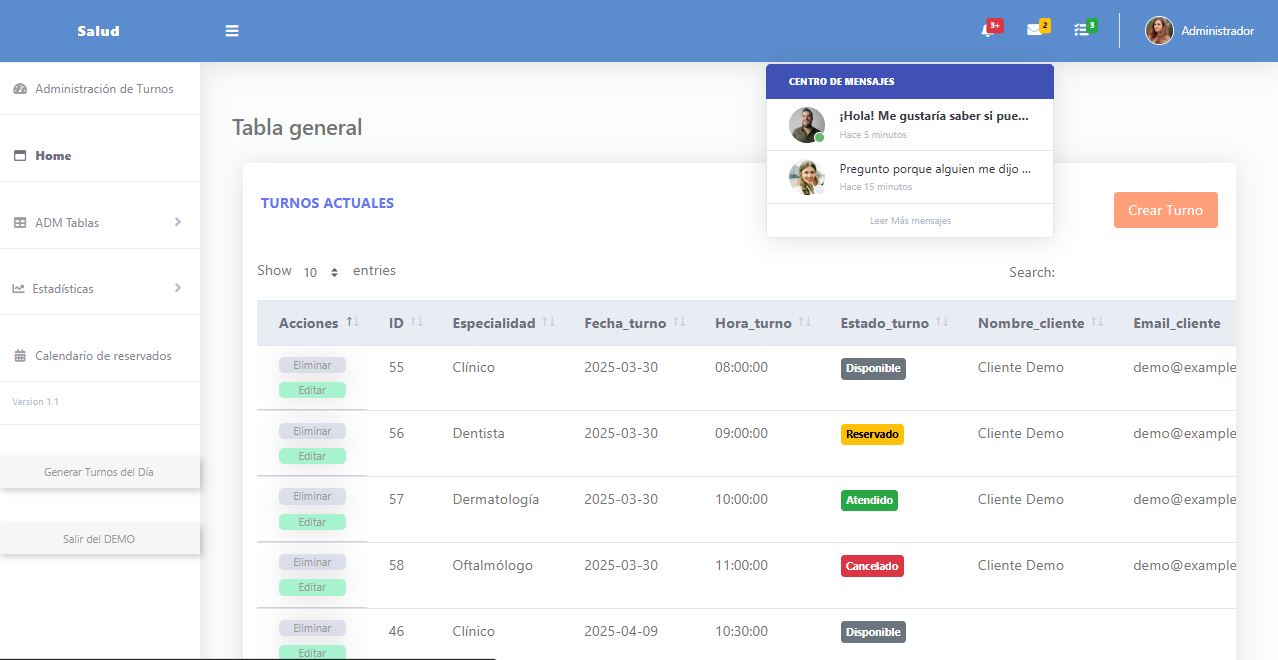
Task: Click the Estadísticas chart icon
Action: (x=19, y=289)
